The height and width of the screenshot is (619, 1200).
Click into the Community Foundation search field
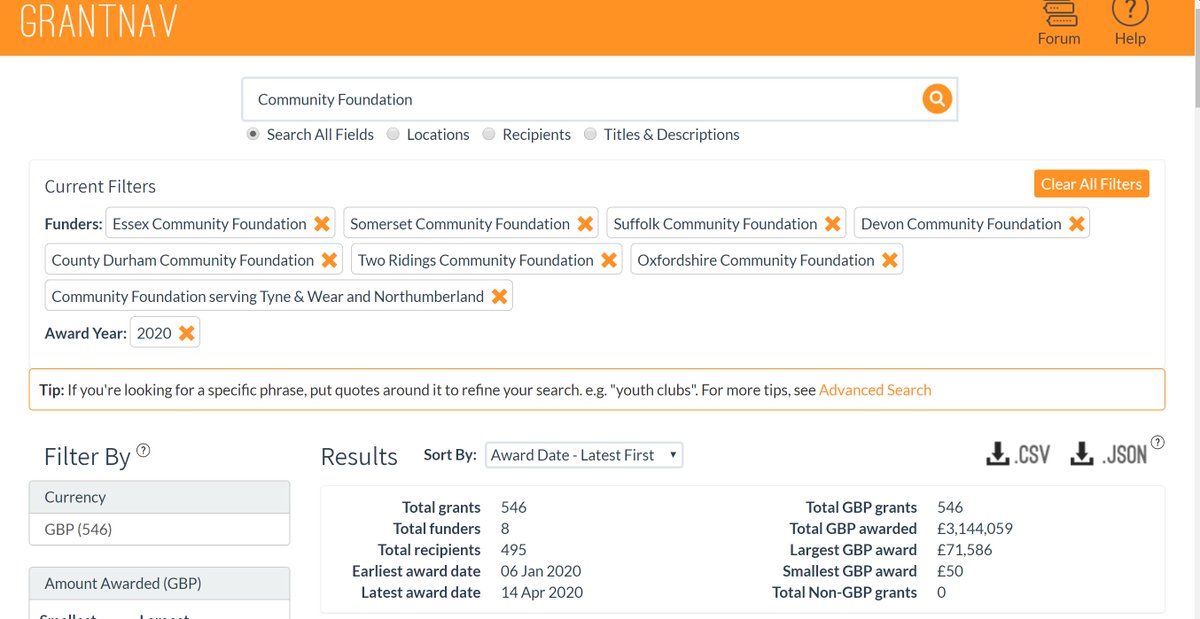[x=582, y=99]
